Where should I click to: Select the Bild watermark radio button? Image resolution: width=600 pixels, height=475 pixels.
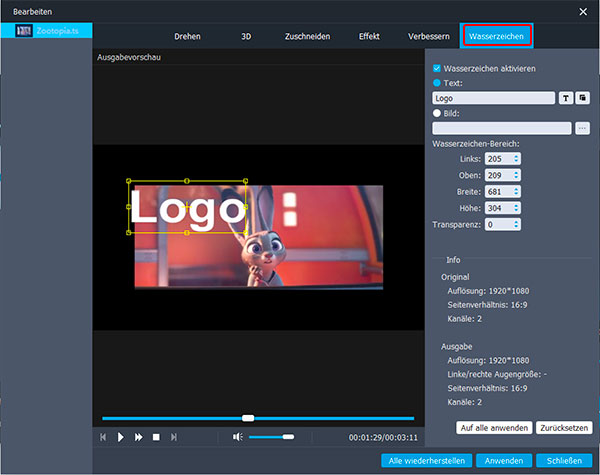437,113
